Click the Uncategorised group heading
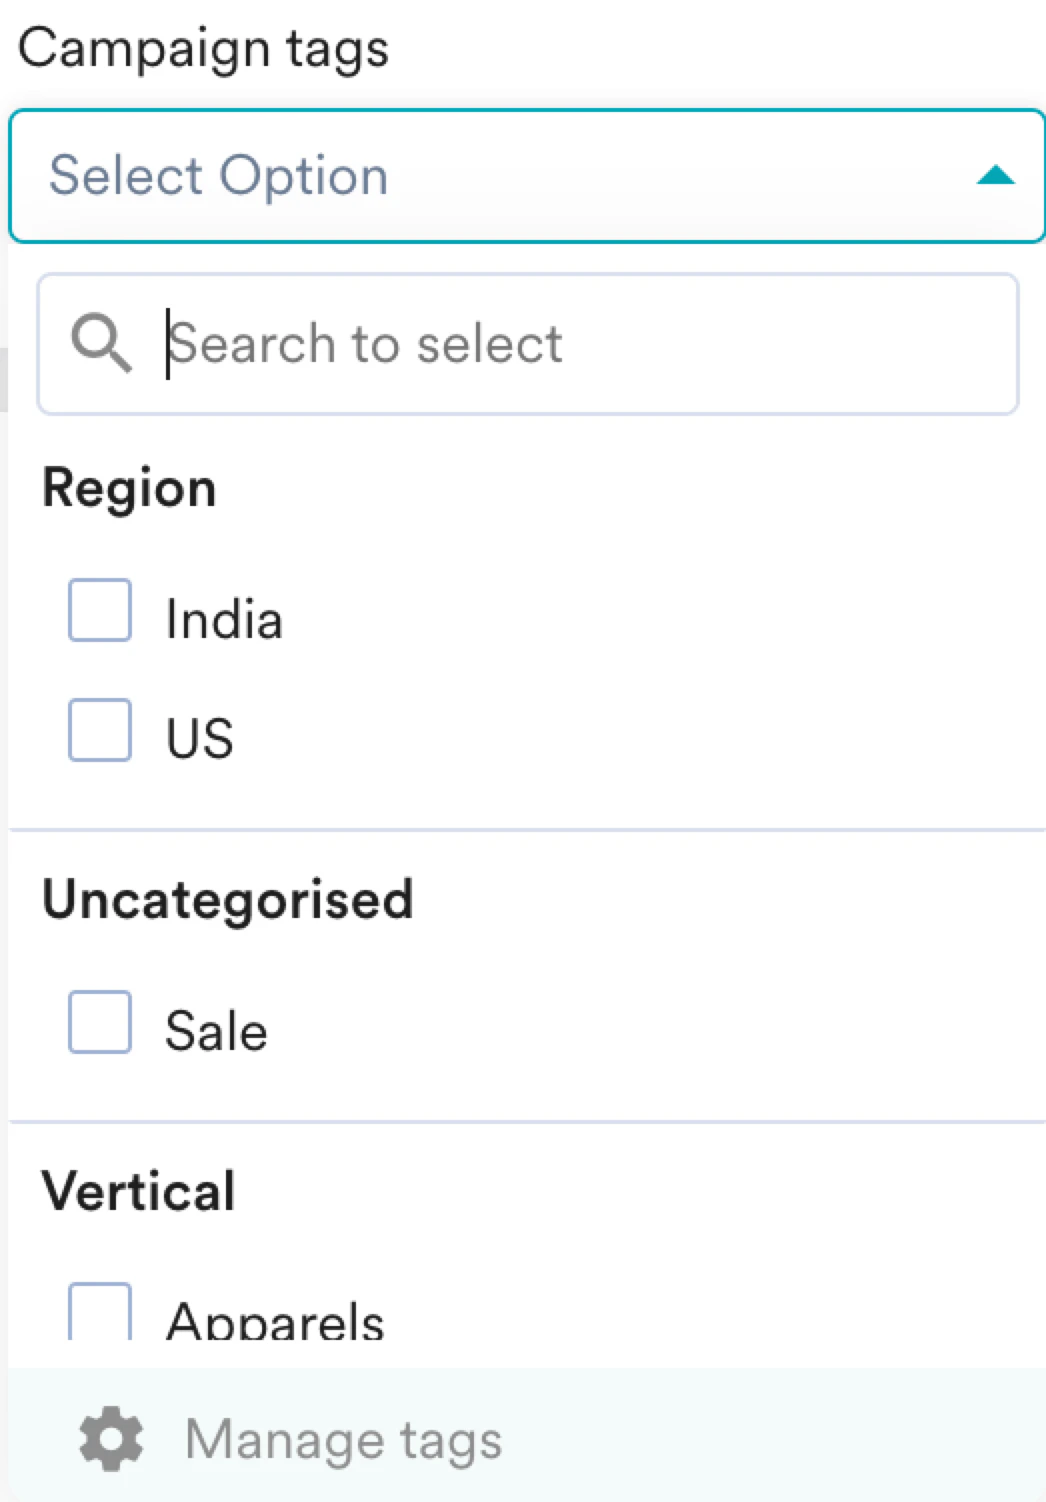 228,899
